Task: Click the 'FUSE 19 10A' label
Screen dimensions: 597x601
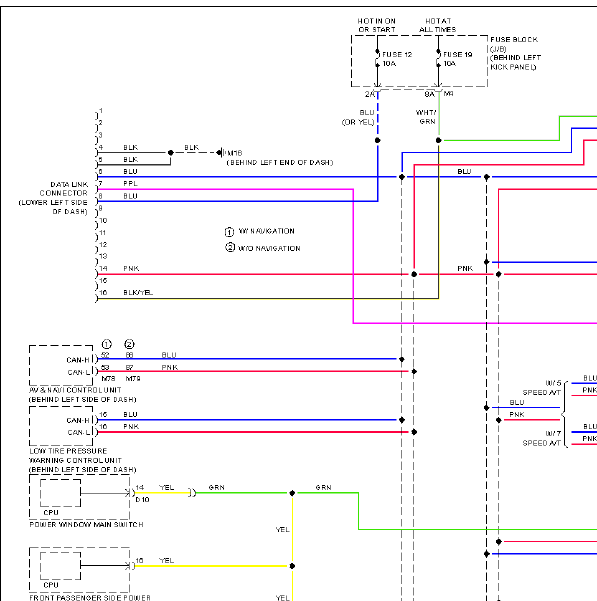Action: coord(458,59)
